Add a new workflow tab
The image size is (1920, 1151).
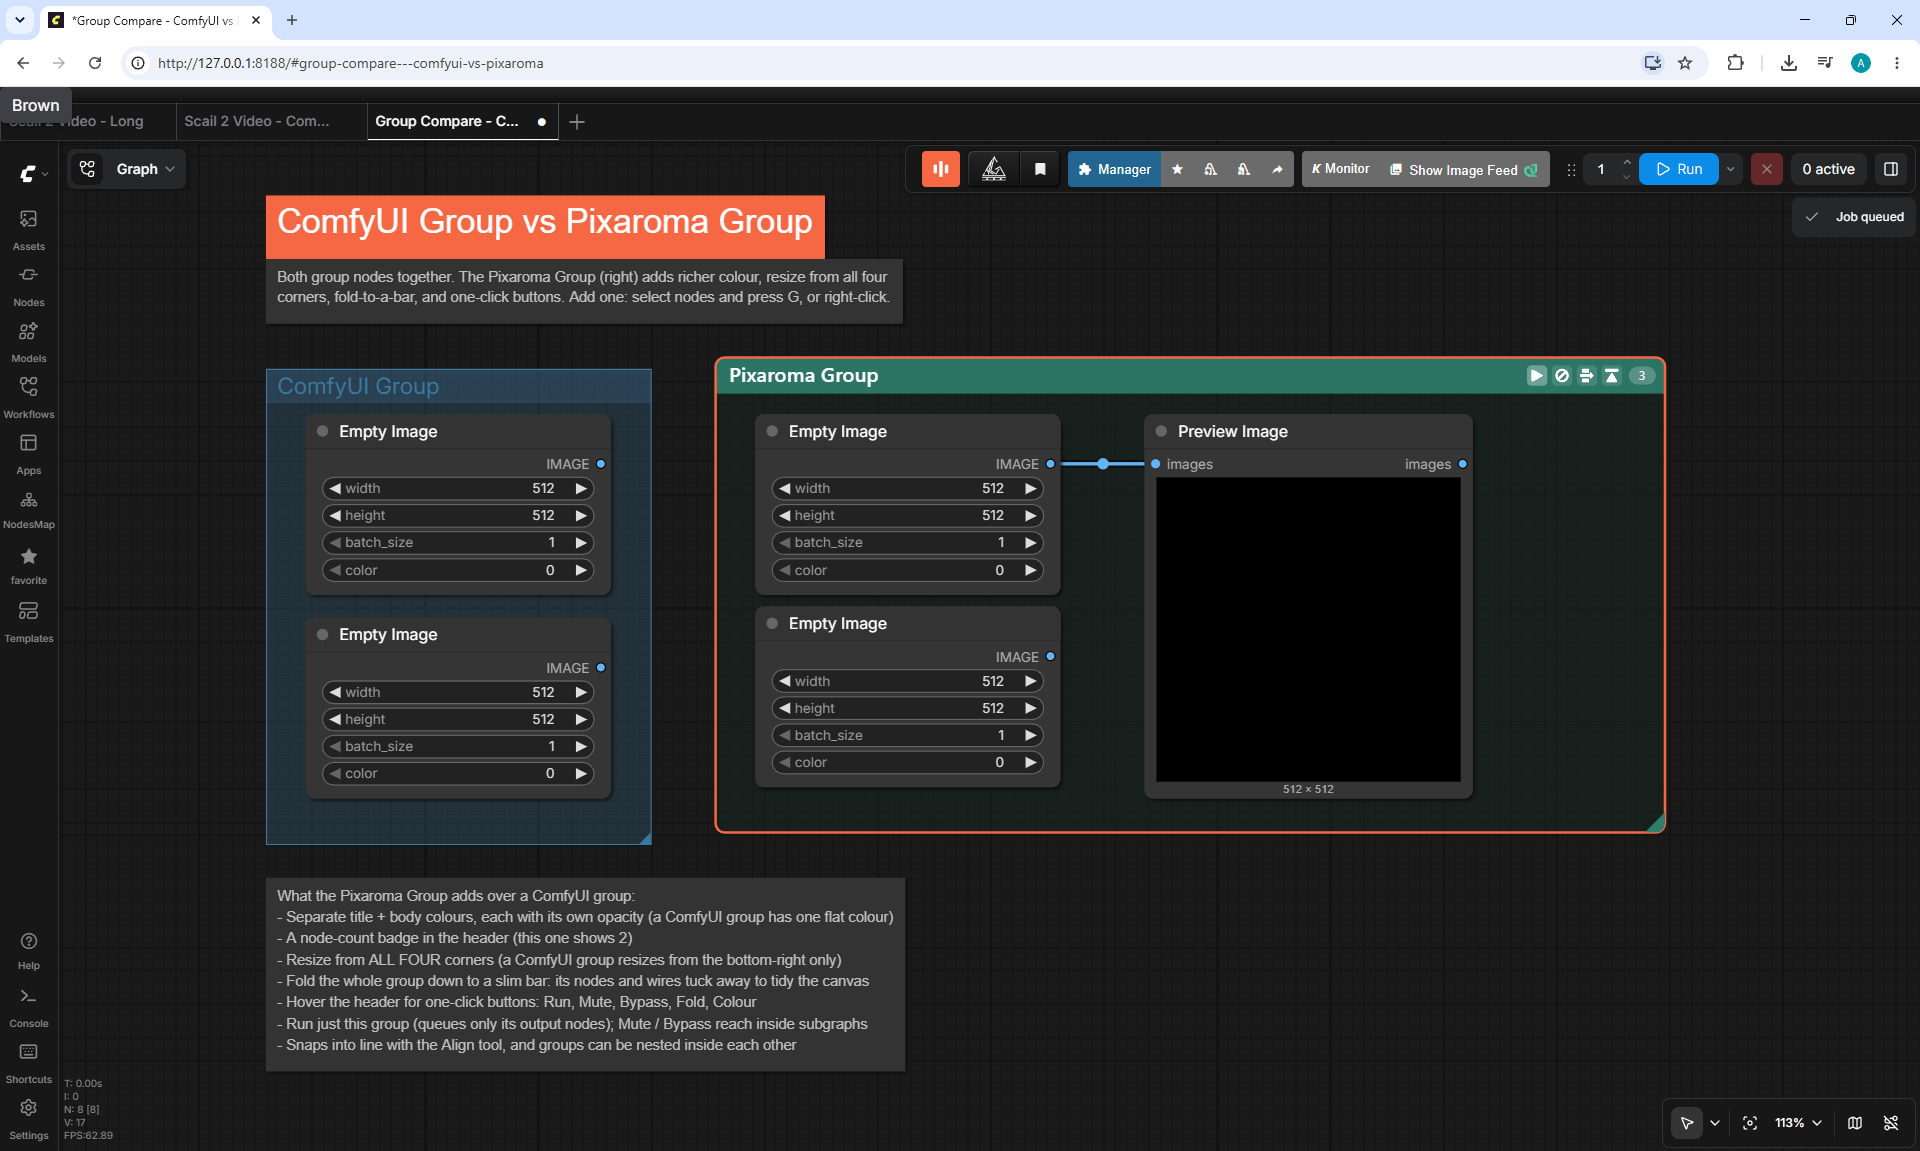[x=577, y=122]
